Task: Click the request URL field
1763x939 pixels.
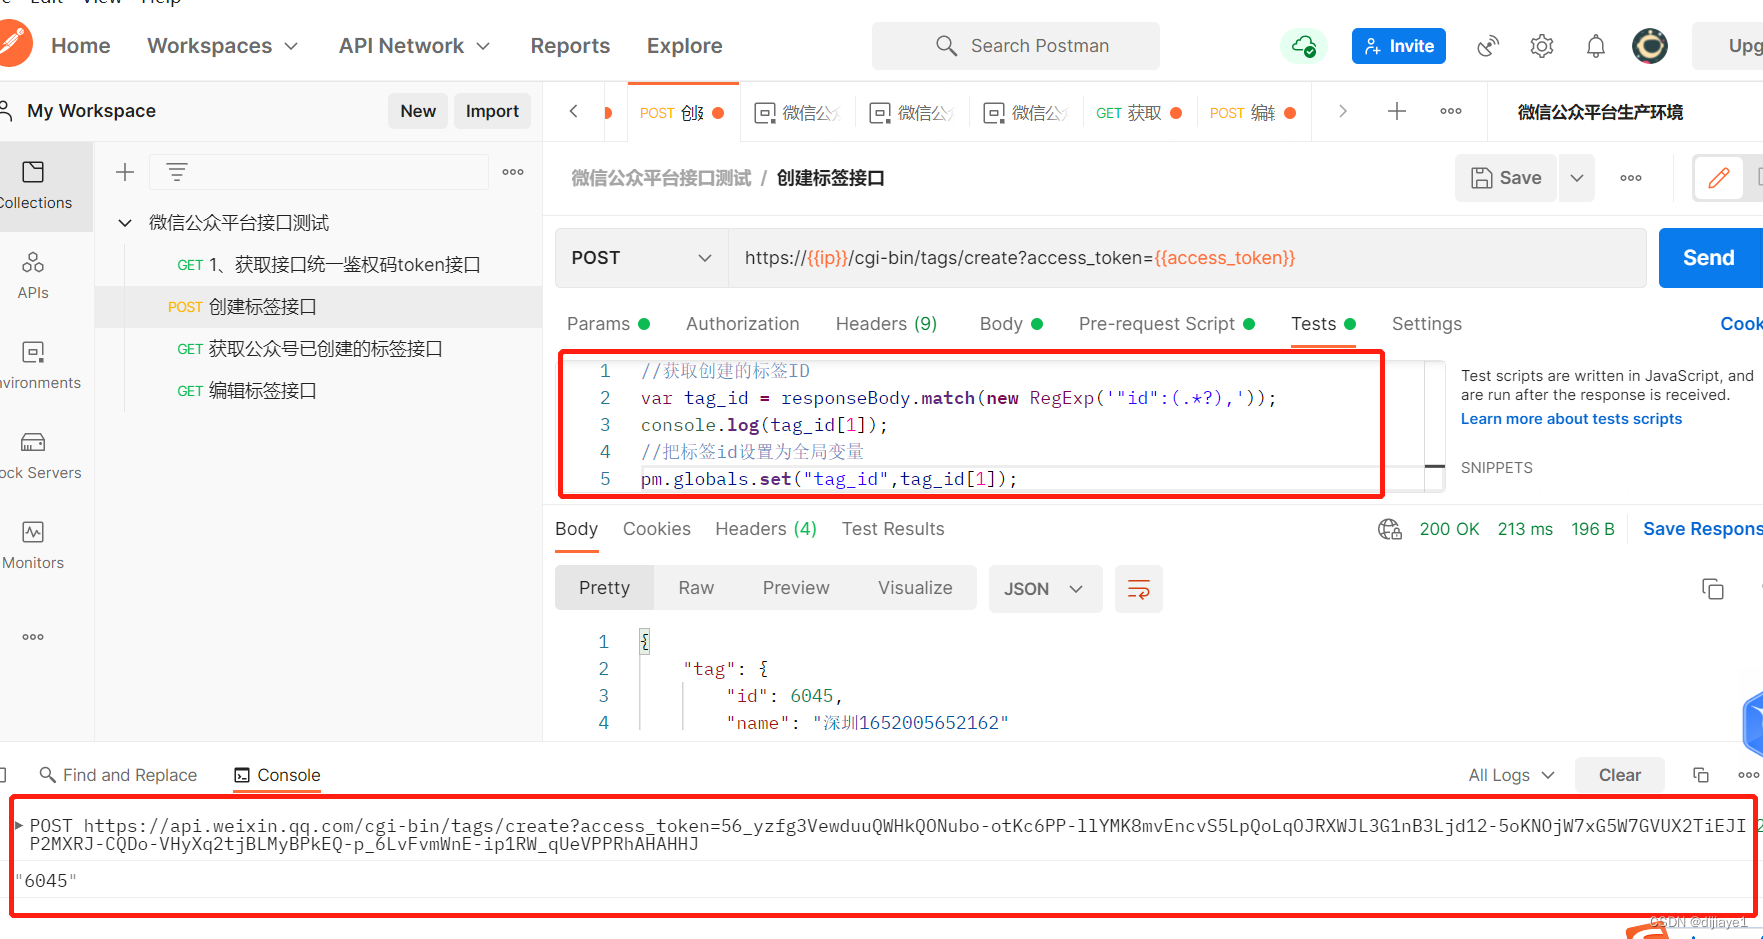Action: tap(1187, 258)
